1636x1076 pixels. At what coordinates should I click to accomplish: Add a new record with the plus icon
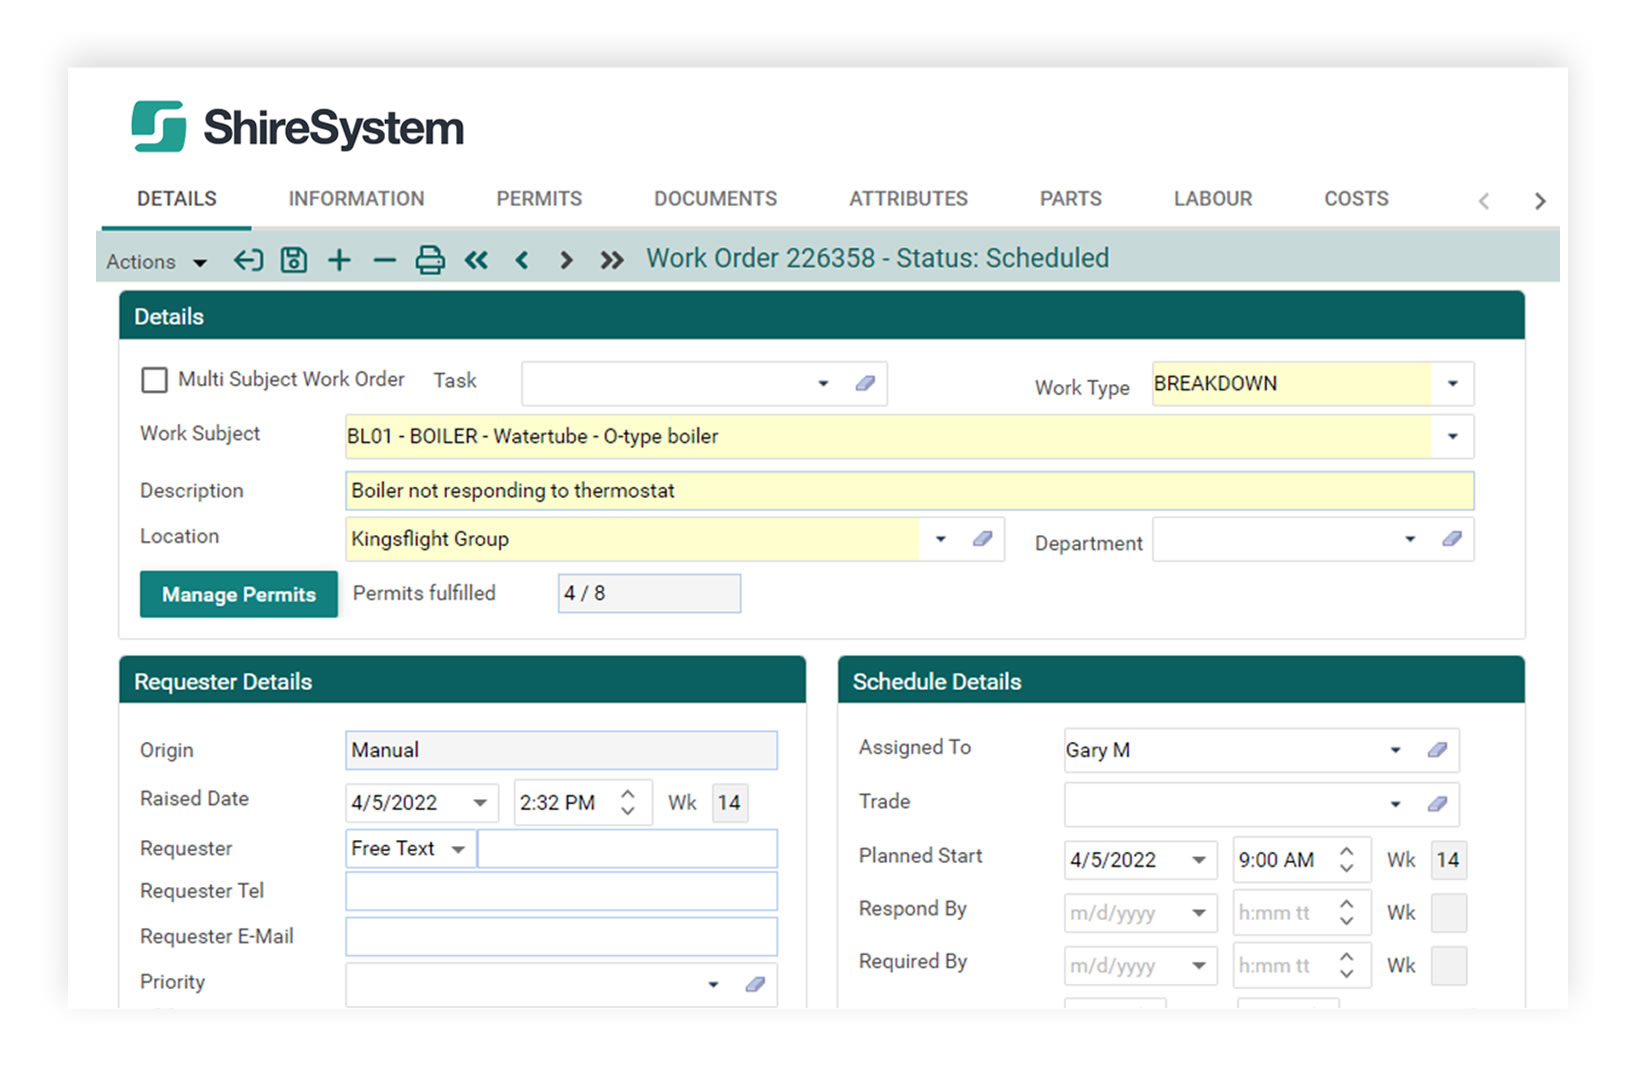[340, 260]
